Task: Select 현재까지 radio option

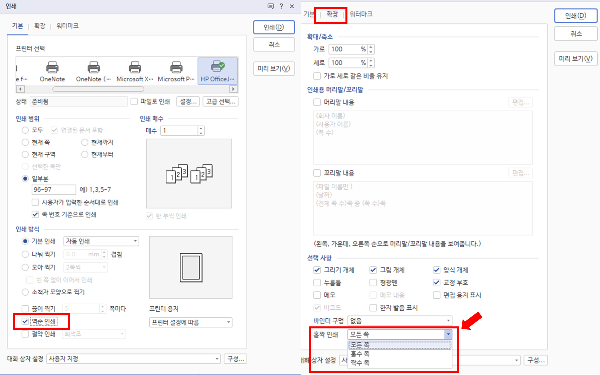Action: [85, 142]
